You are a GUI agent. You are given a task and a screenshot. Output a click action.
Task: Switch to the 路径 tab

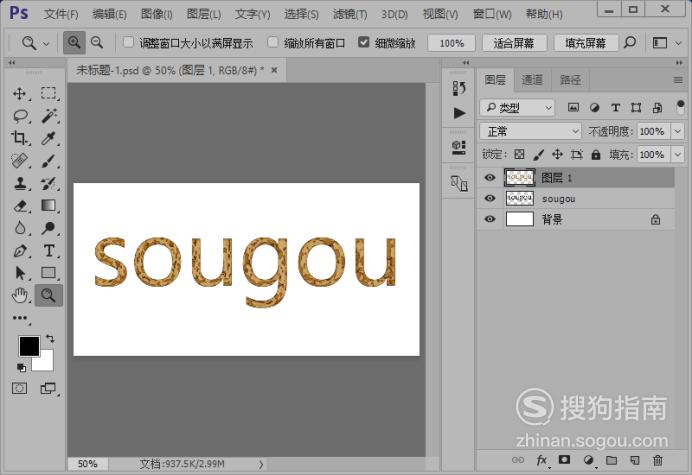tap(570, 80)
